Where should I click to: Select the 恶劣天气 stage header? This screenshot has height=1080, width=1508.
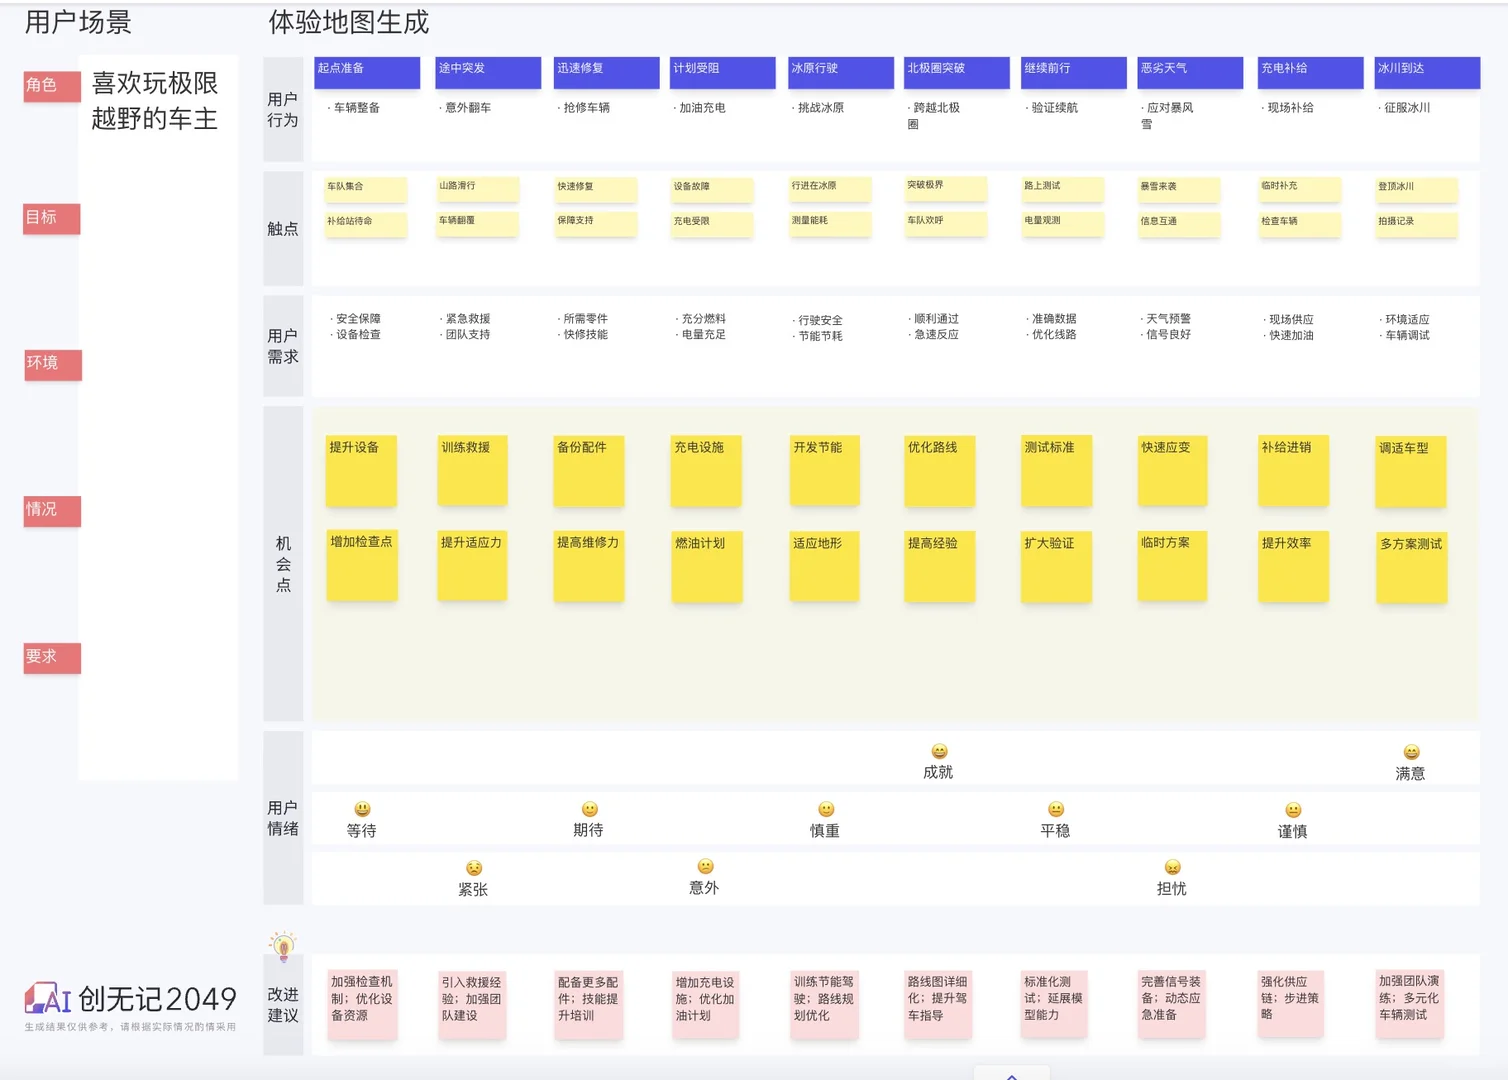tap(1191, 72)
